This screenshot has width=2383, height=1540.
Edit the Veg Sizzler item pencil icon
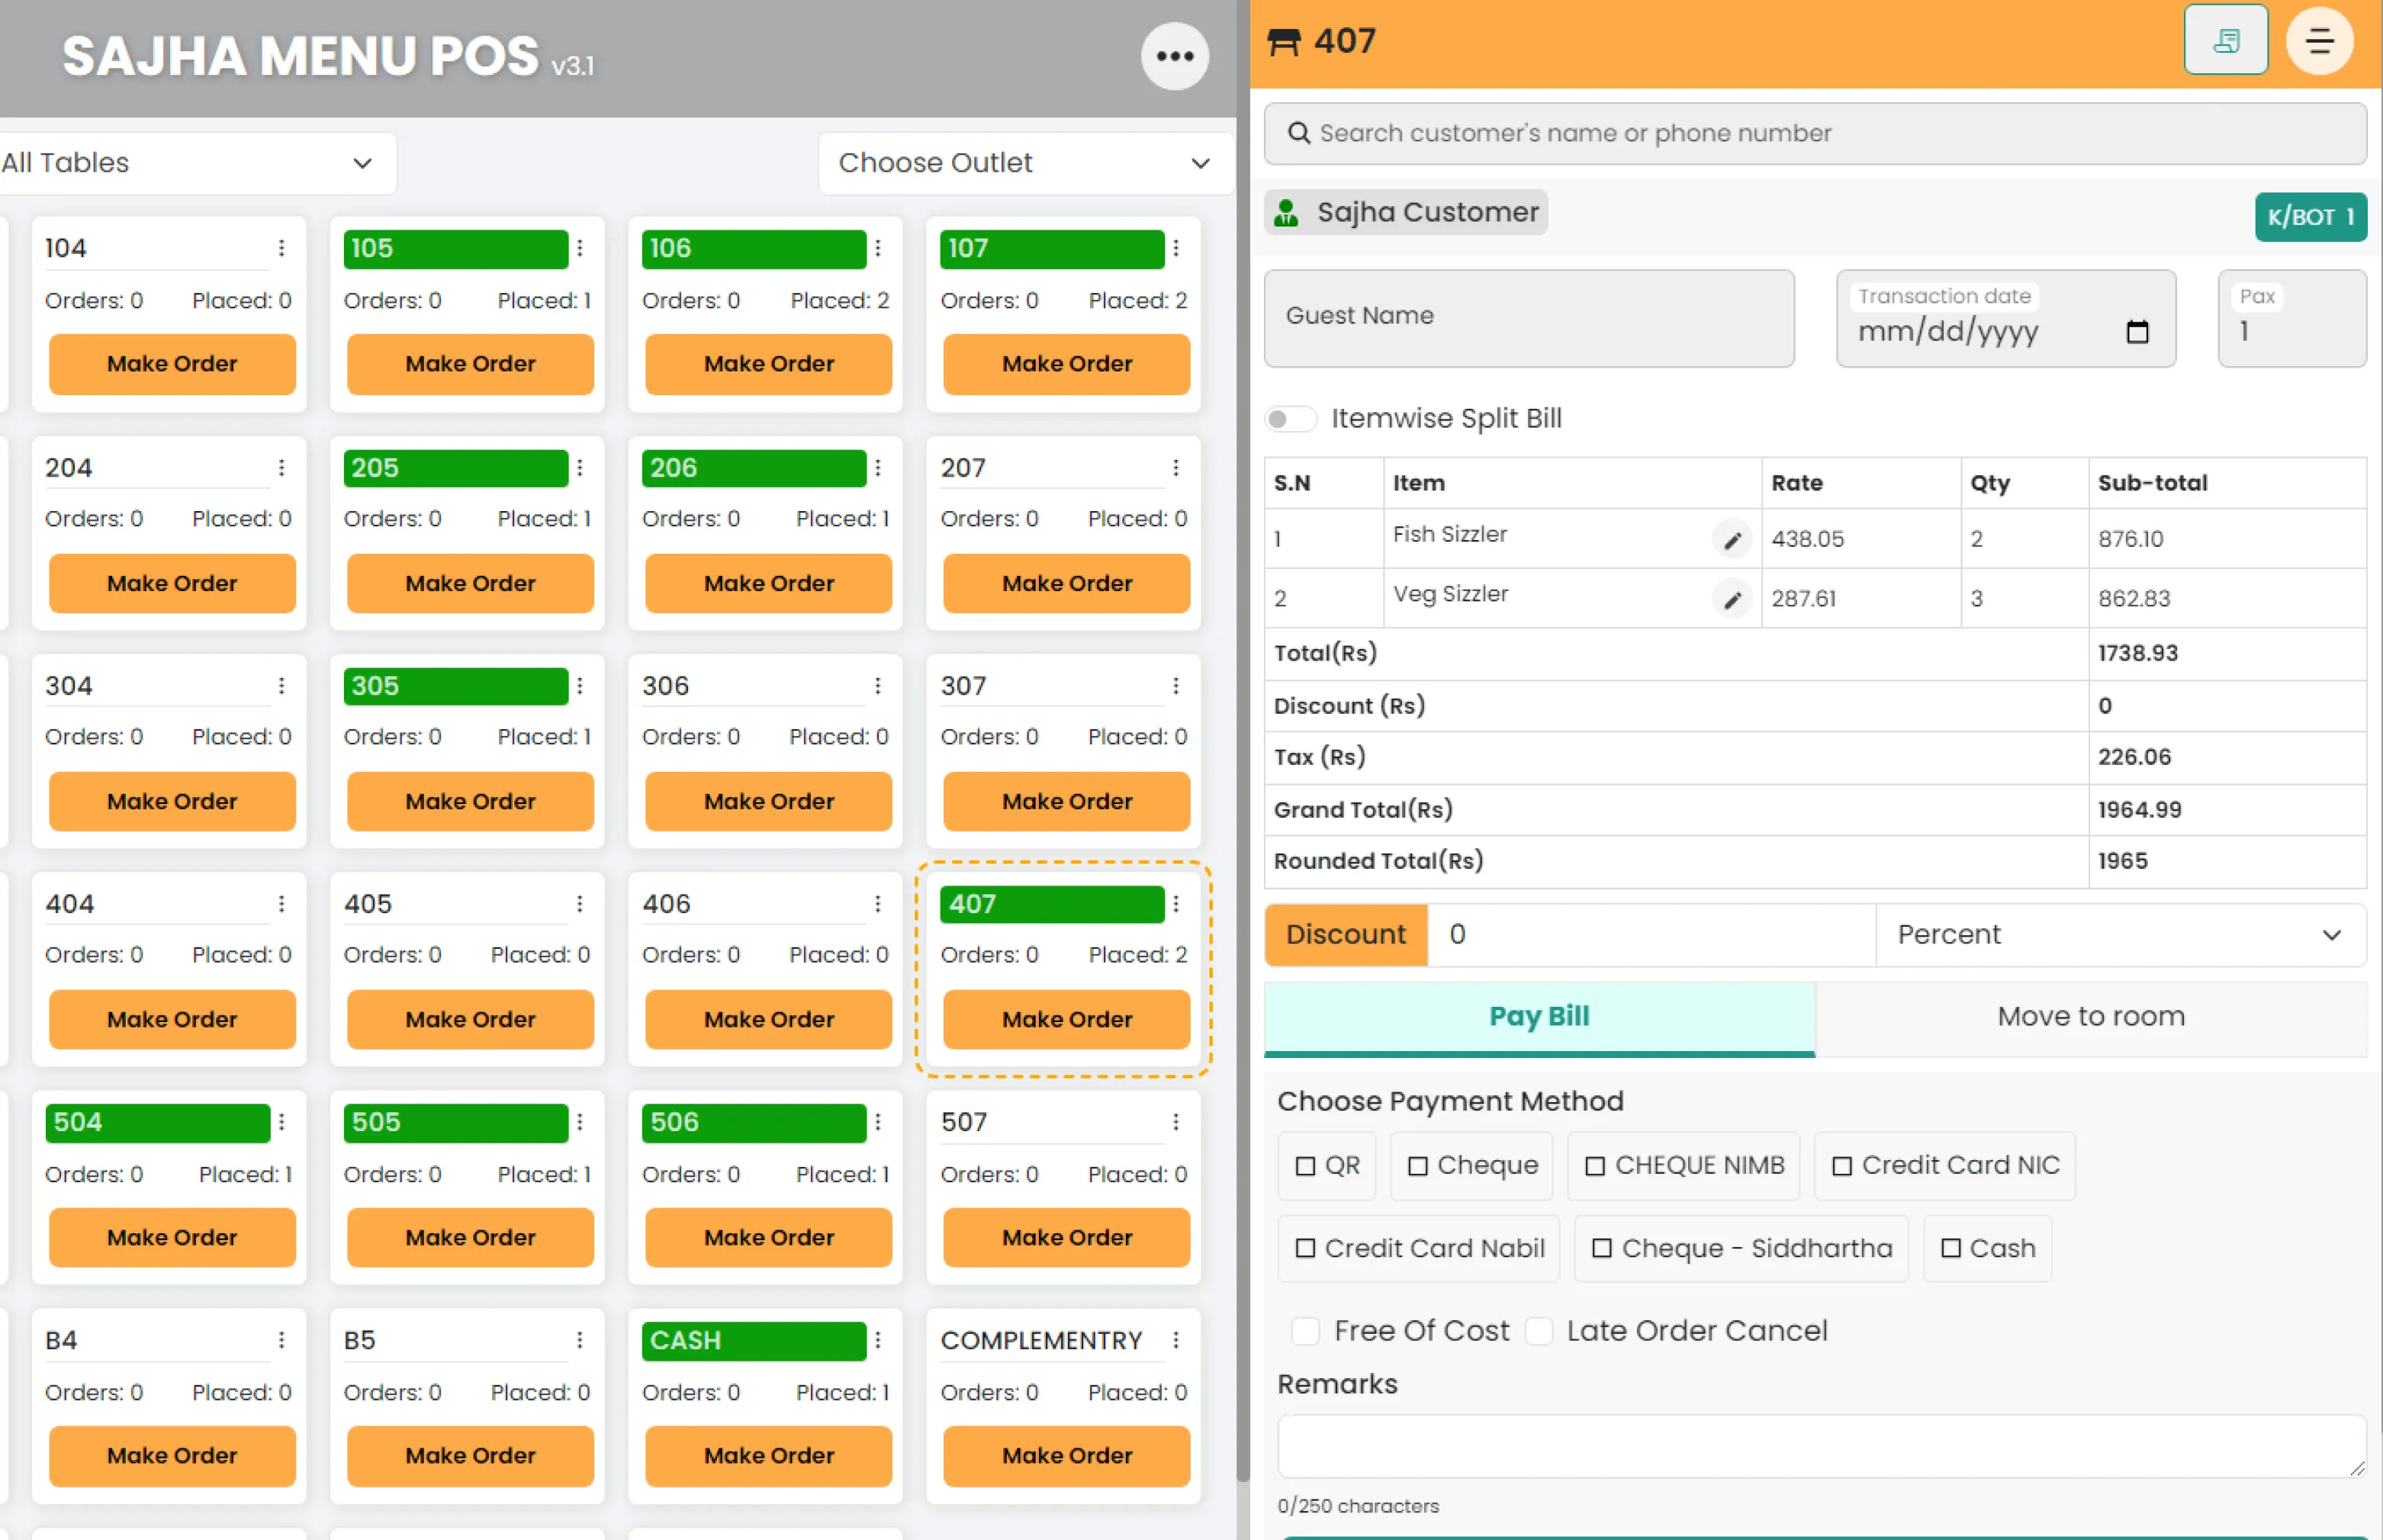click(1732, 600)
